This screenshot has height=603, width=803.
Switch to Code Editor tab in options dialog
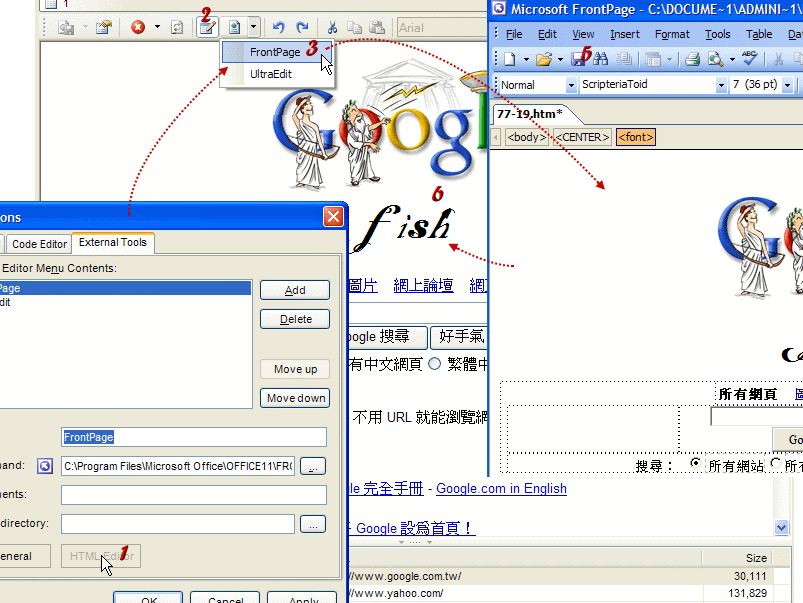[x=39, y=244]
